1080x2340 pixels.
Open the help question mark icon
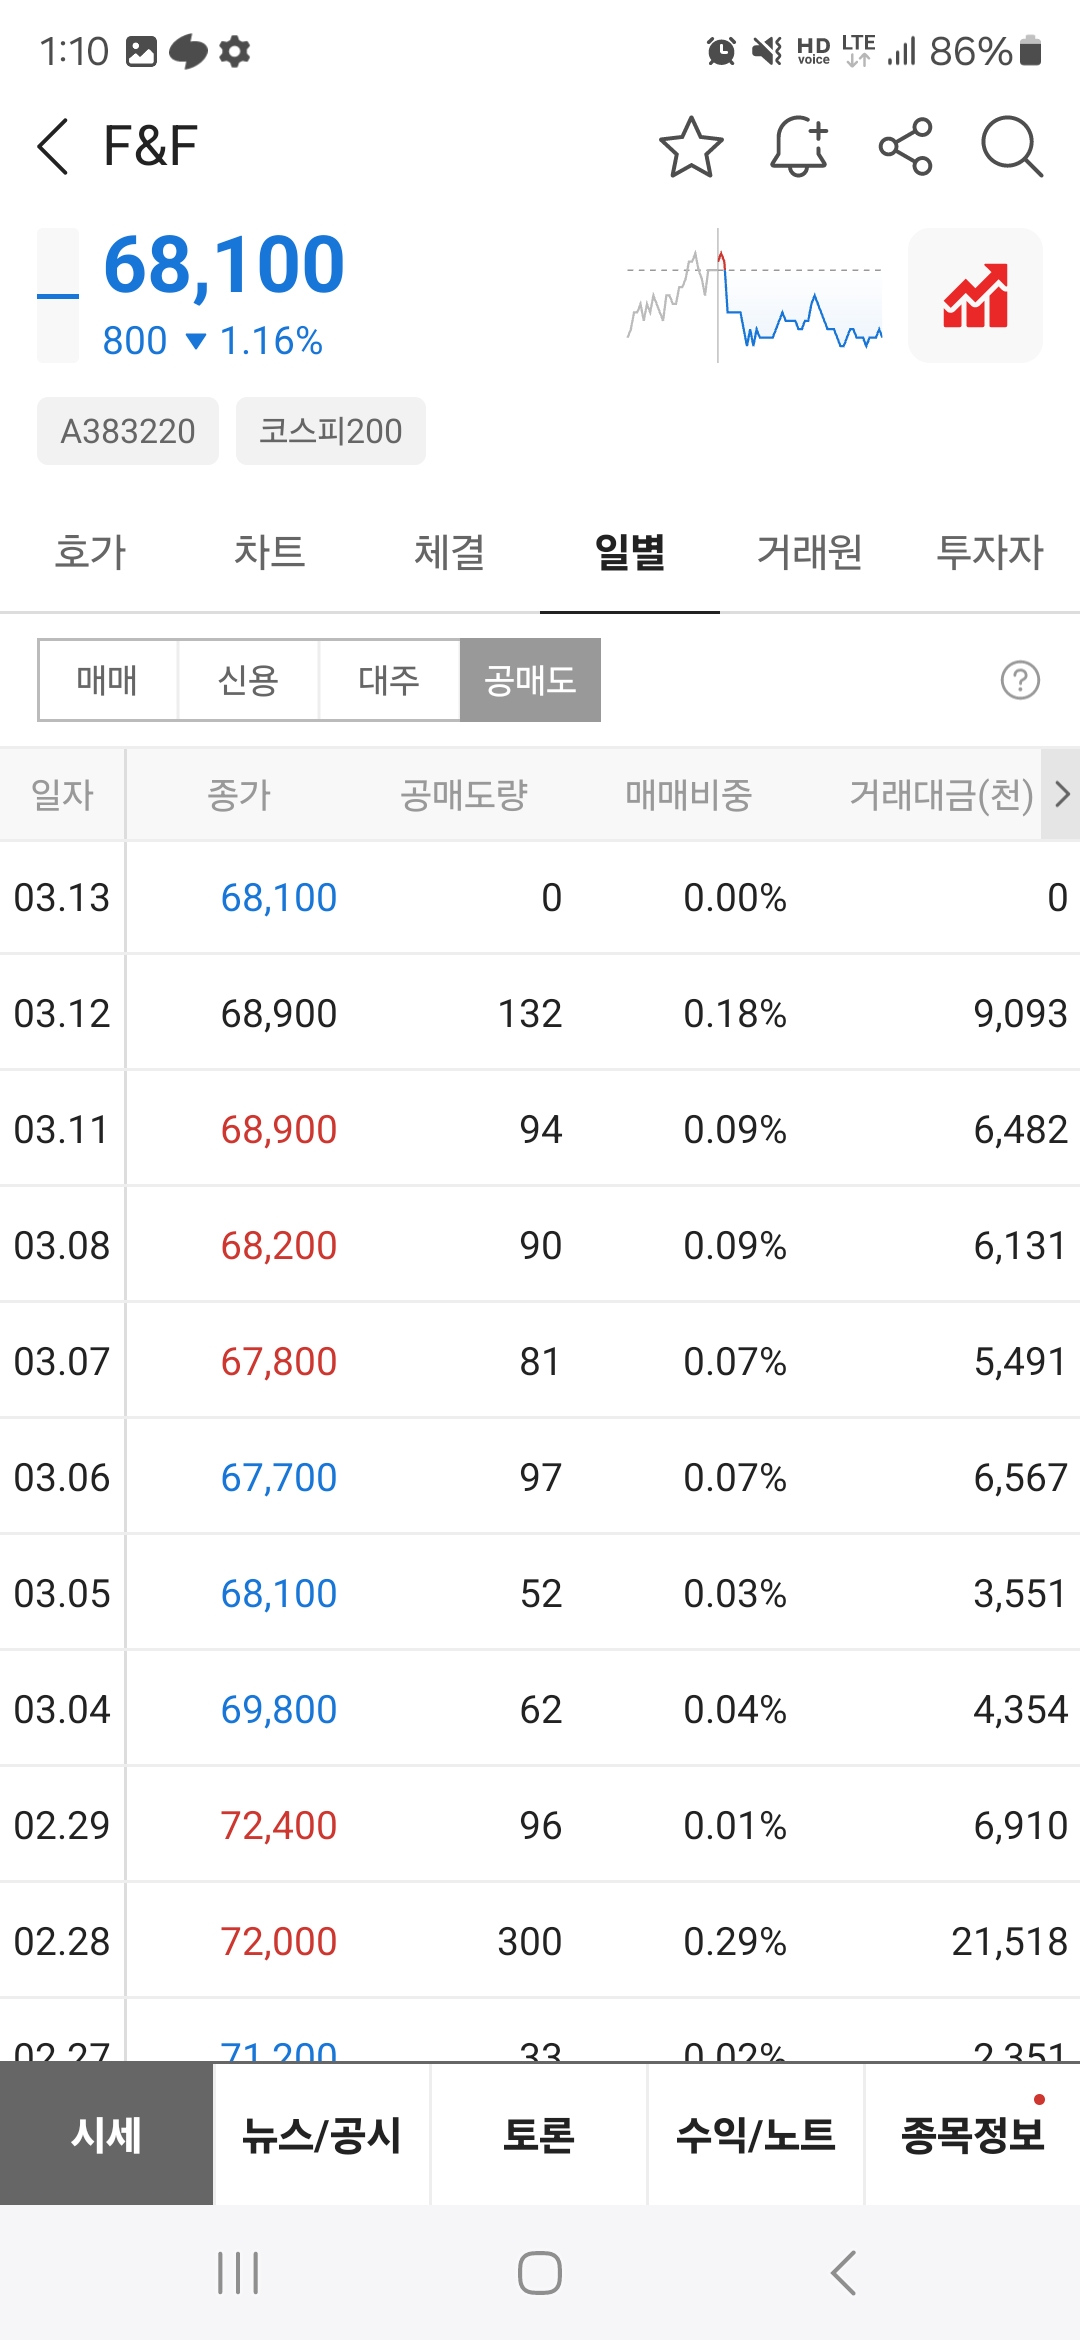pyautogui.click(x=1020, y=680)
